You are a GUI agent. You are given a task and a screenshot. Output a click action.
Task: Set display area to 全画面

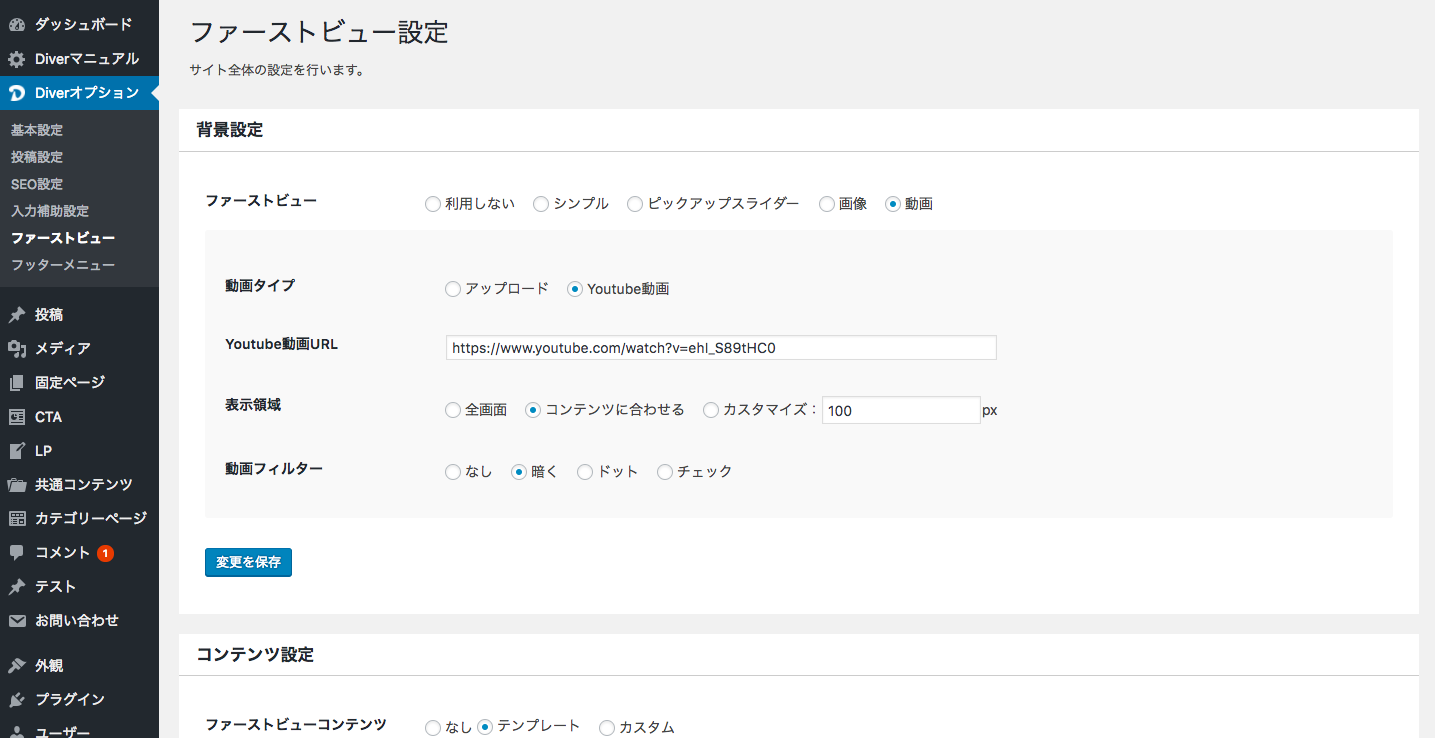tap(453, 410)
